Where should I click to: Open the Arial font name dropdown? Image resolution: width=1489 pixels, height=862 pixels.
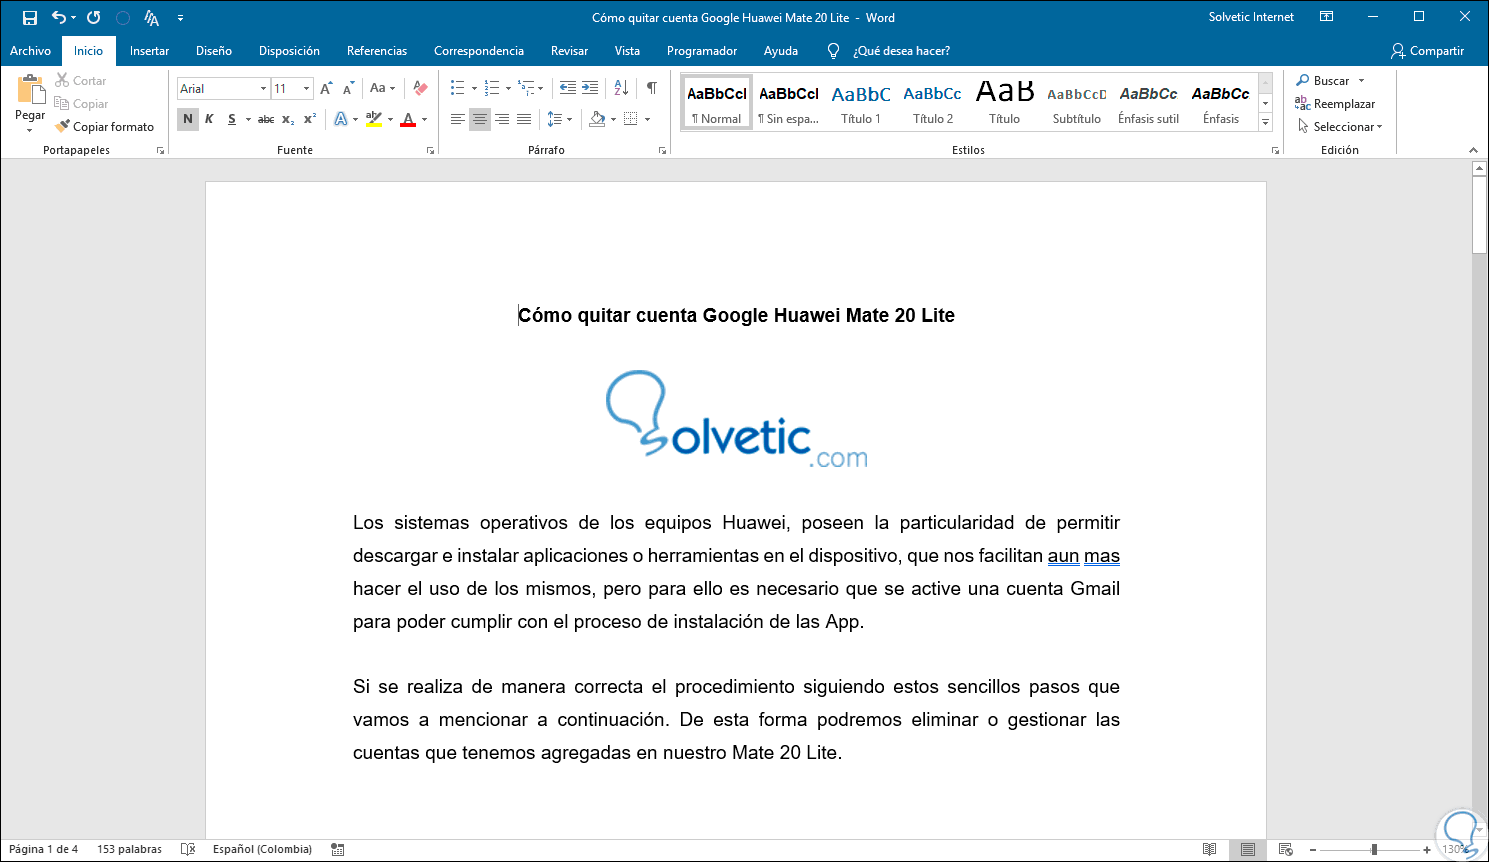(263, 89)
